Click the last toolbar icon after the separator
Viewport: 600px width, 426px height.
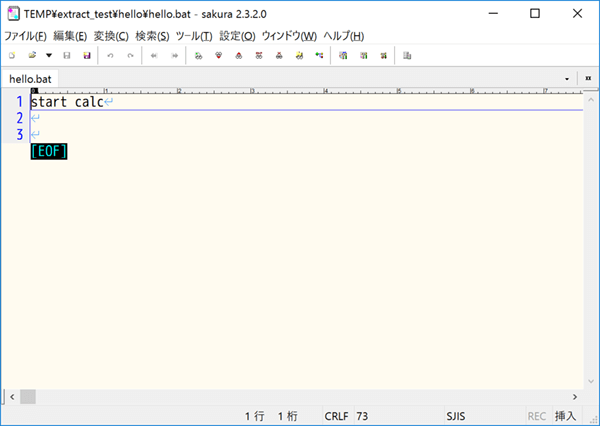pyautogui.click(x=407, y=55)
